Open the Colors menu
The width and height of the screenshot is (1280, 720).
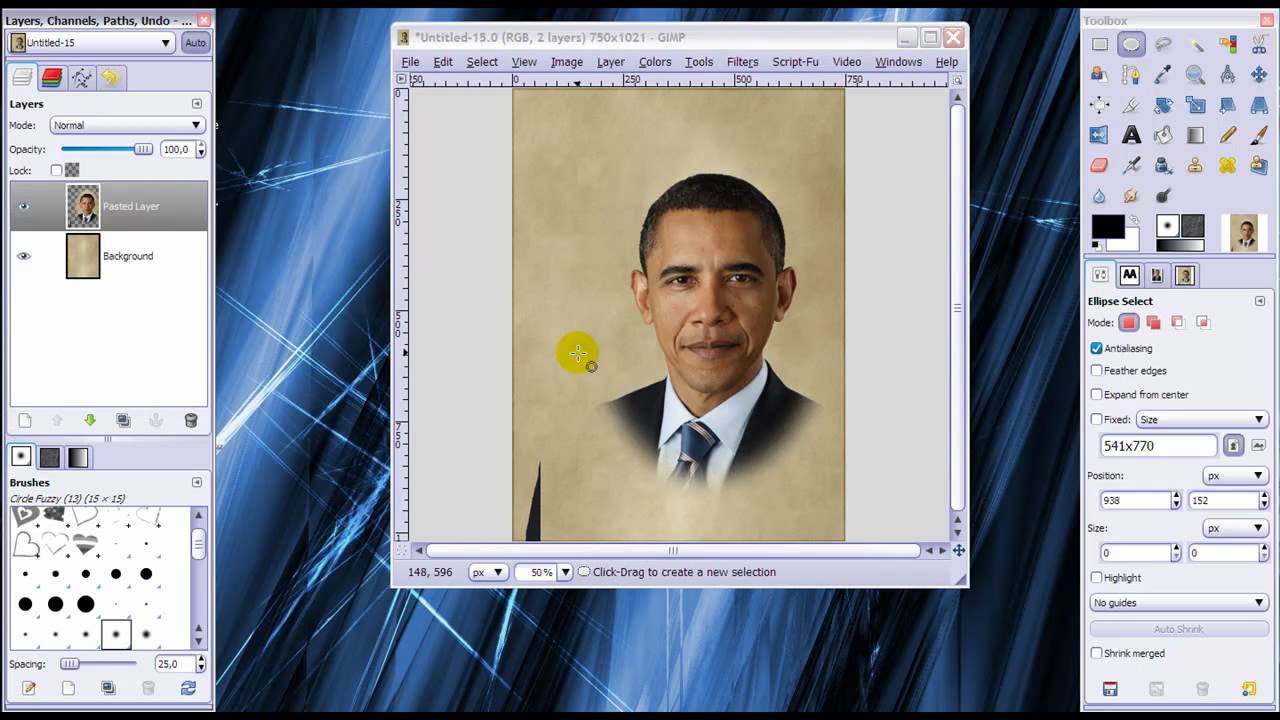(x=655, y=62)
